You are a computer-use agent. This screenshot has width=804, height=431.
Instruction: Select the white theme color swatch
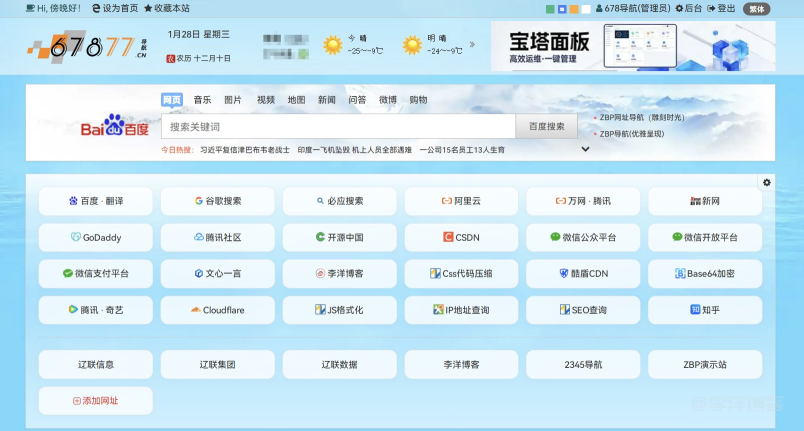pyautogui.click(x=586, y=9)
